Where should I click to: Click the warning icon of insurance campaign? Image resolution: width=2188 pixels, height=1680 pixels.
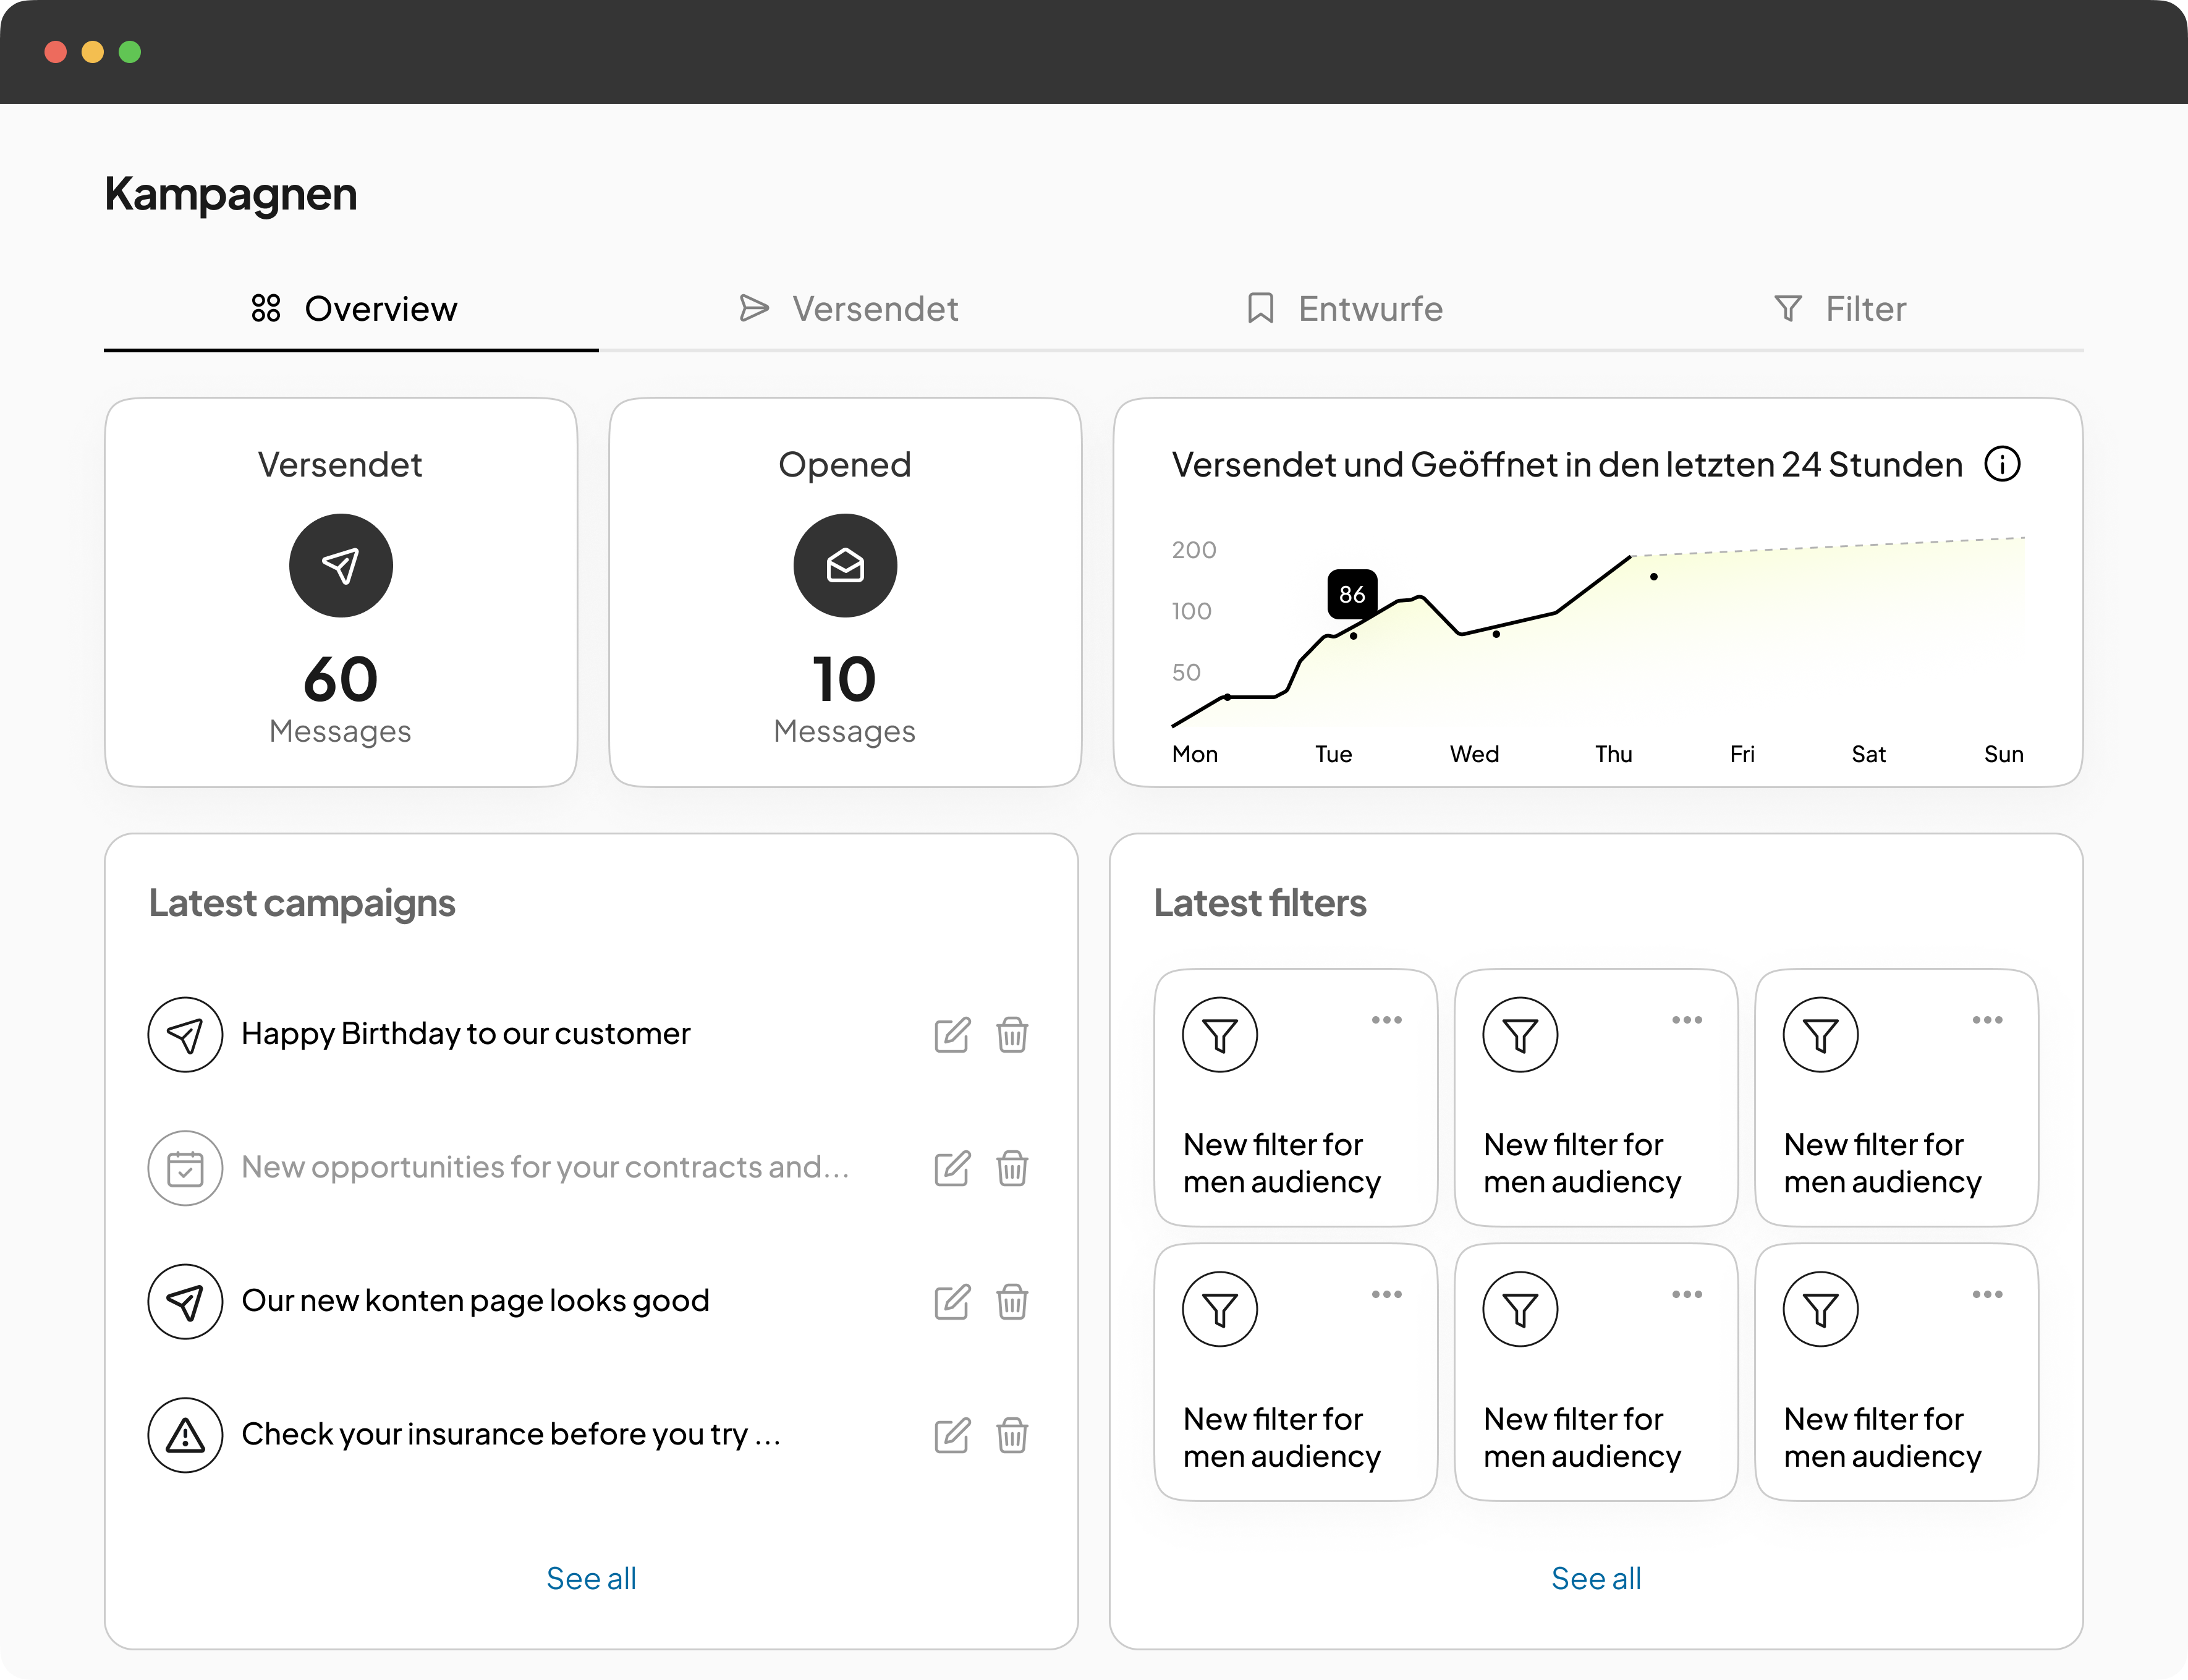185,1435
